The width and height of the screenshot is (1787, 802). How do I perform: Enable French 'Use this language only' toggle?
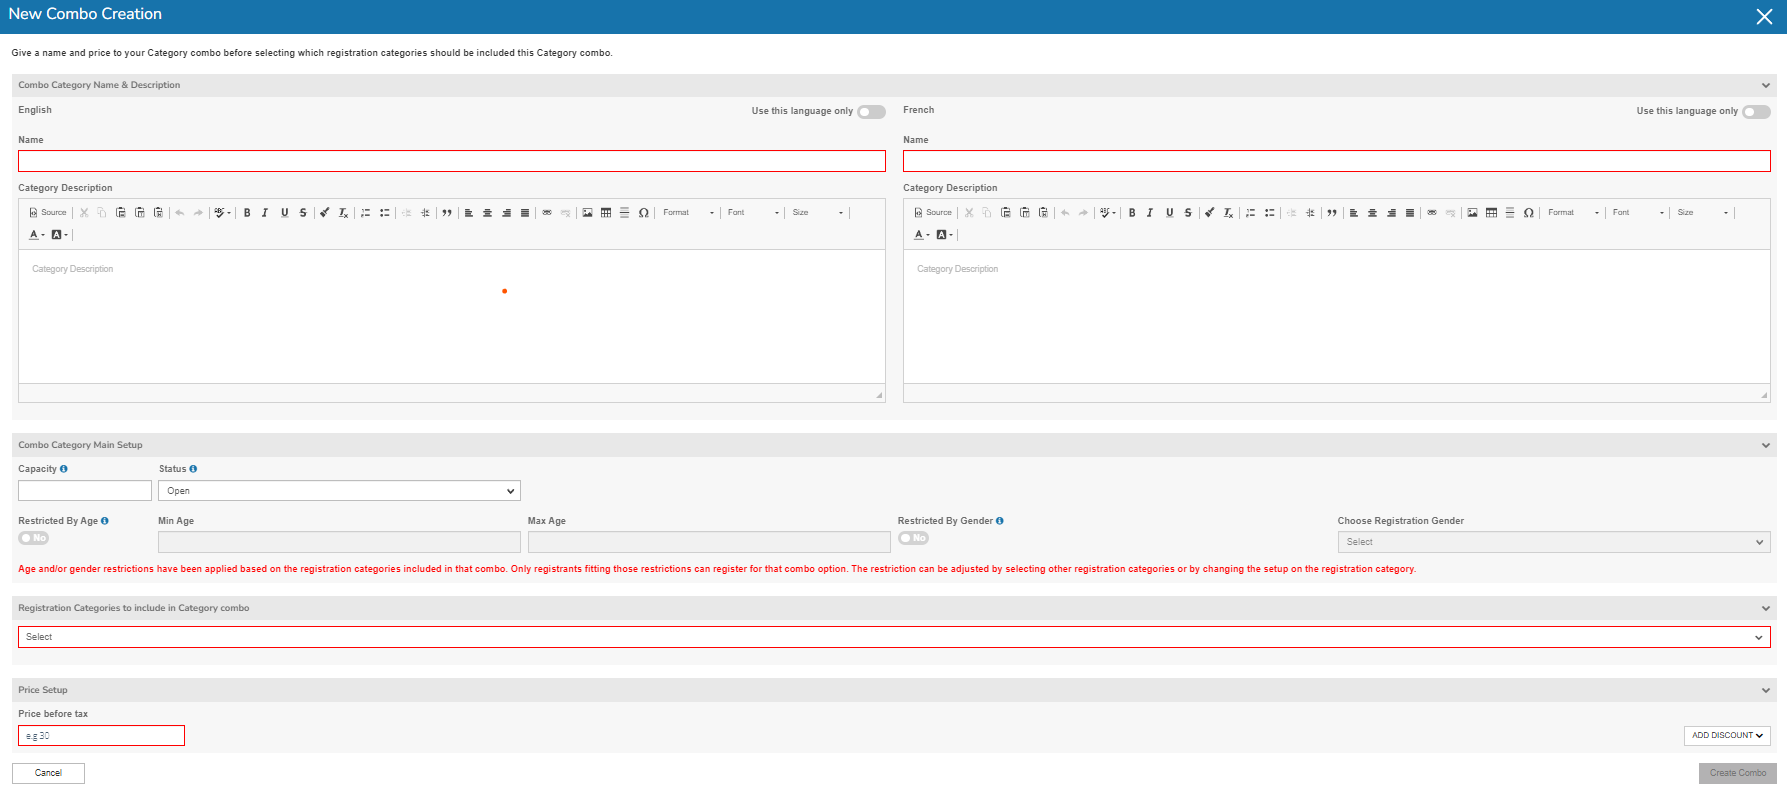tap(1756, 112)
